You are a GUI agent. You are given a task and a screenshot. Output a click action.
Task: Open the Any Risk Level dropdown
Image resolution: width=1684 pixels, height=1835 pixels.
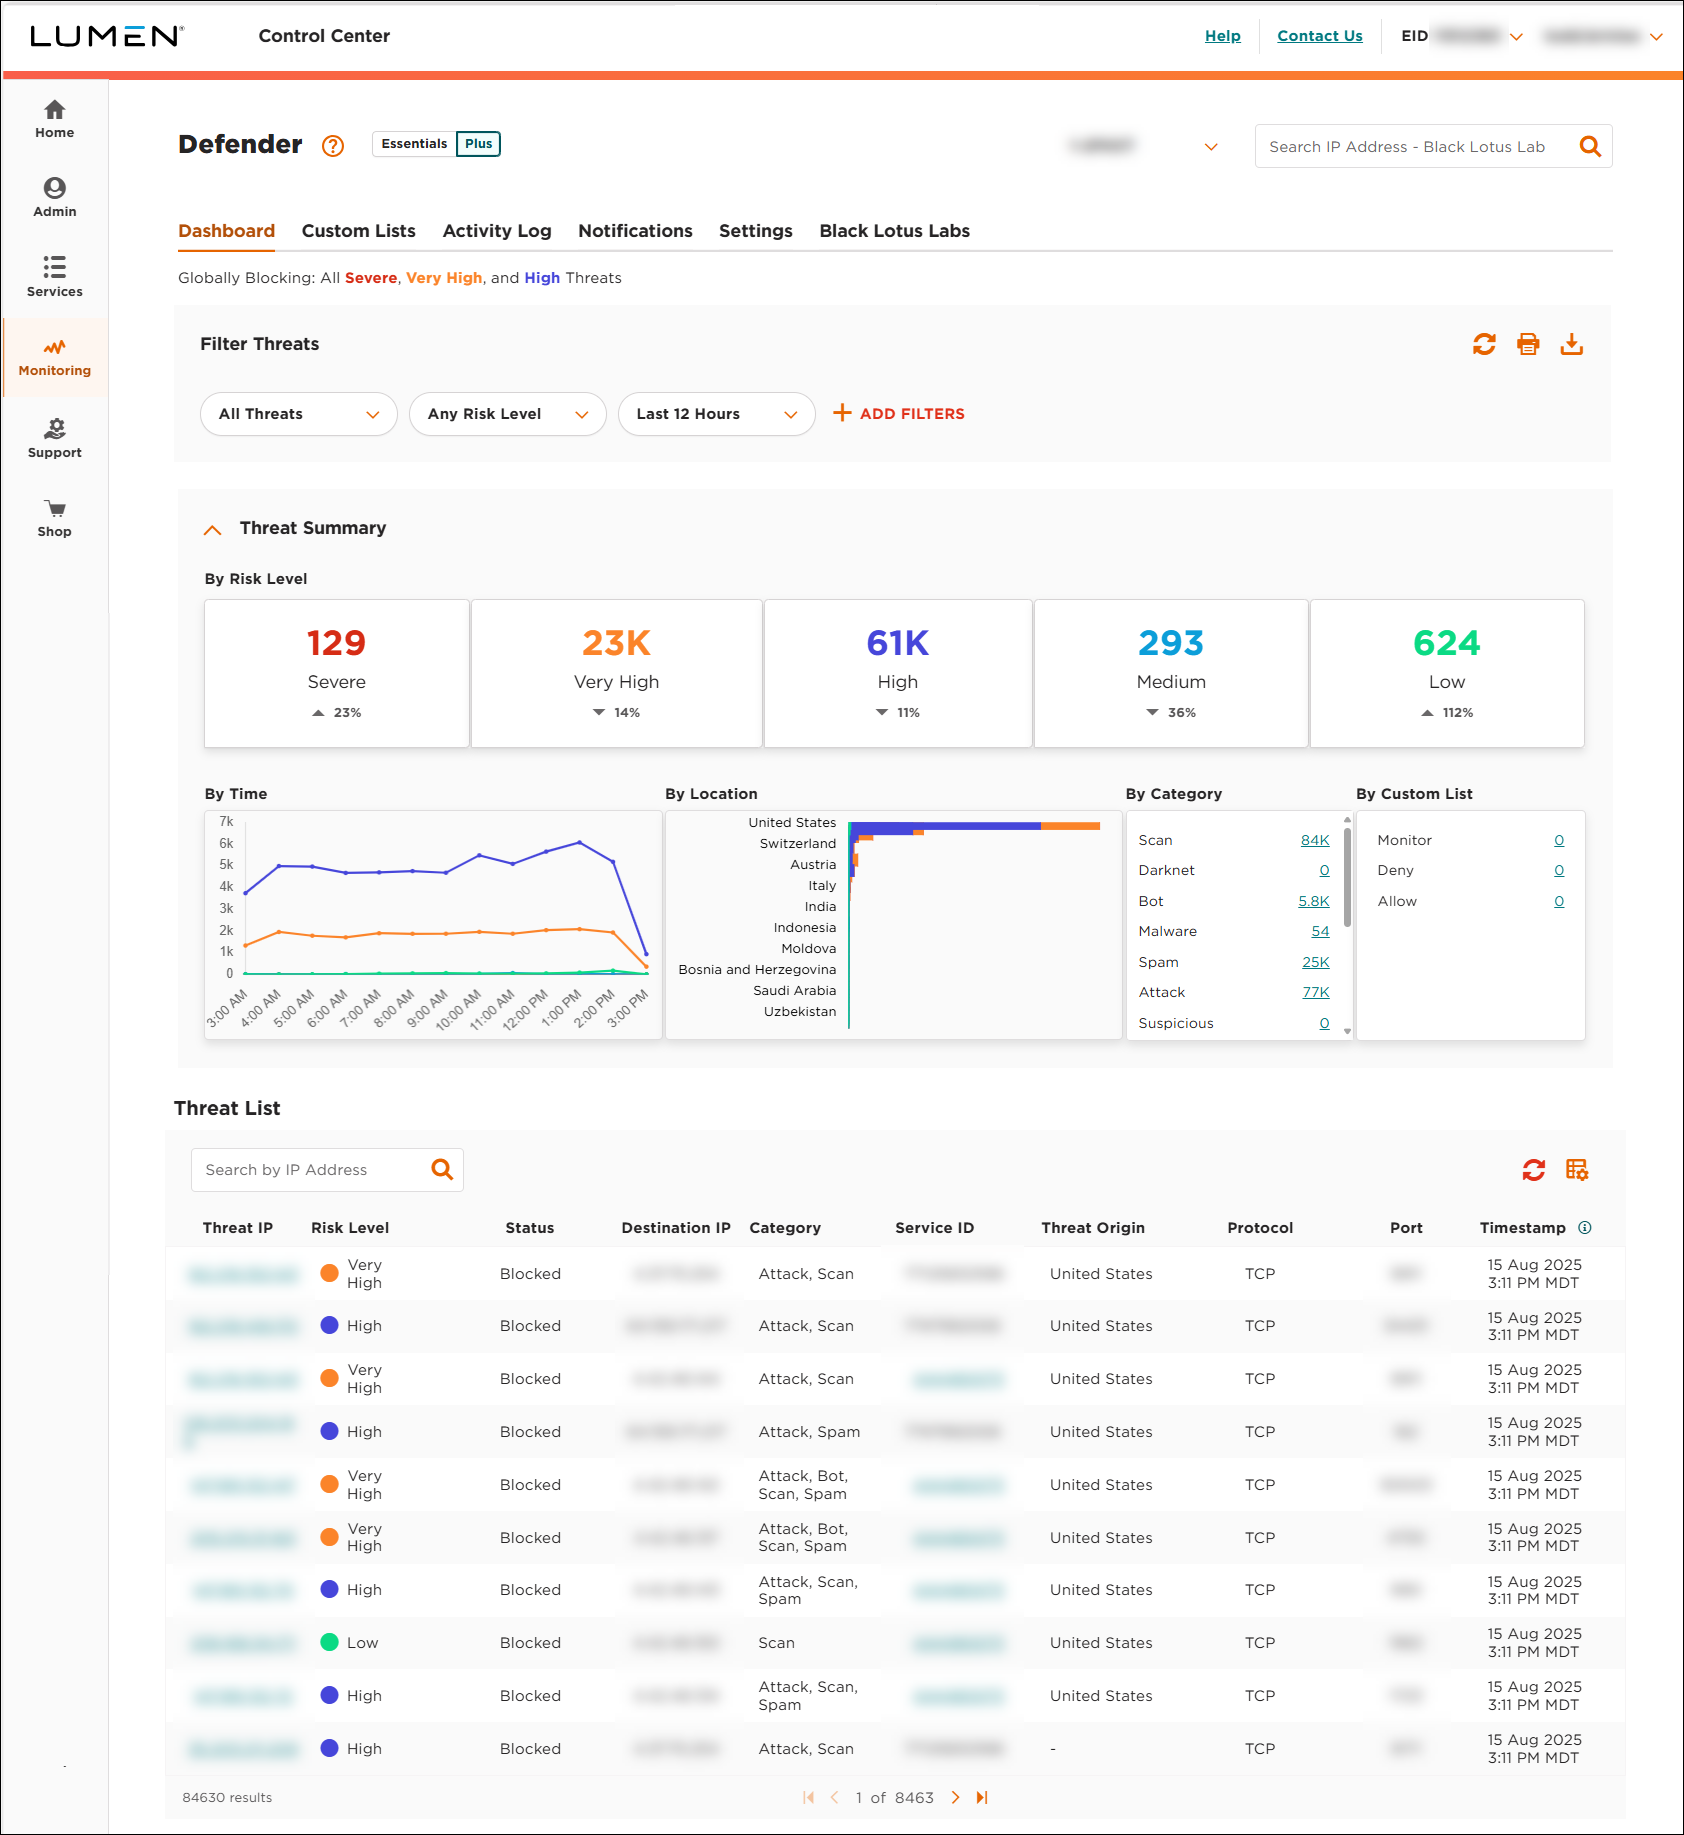click(x=508, y=414)
